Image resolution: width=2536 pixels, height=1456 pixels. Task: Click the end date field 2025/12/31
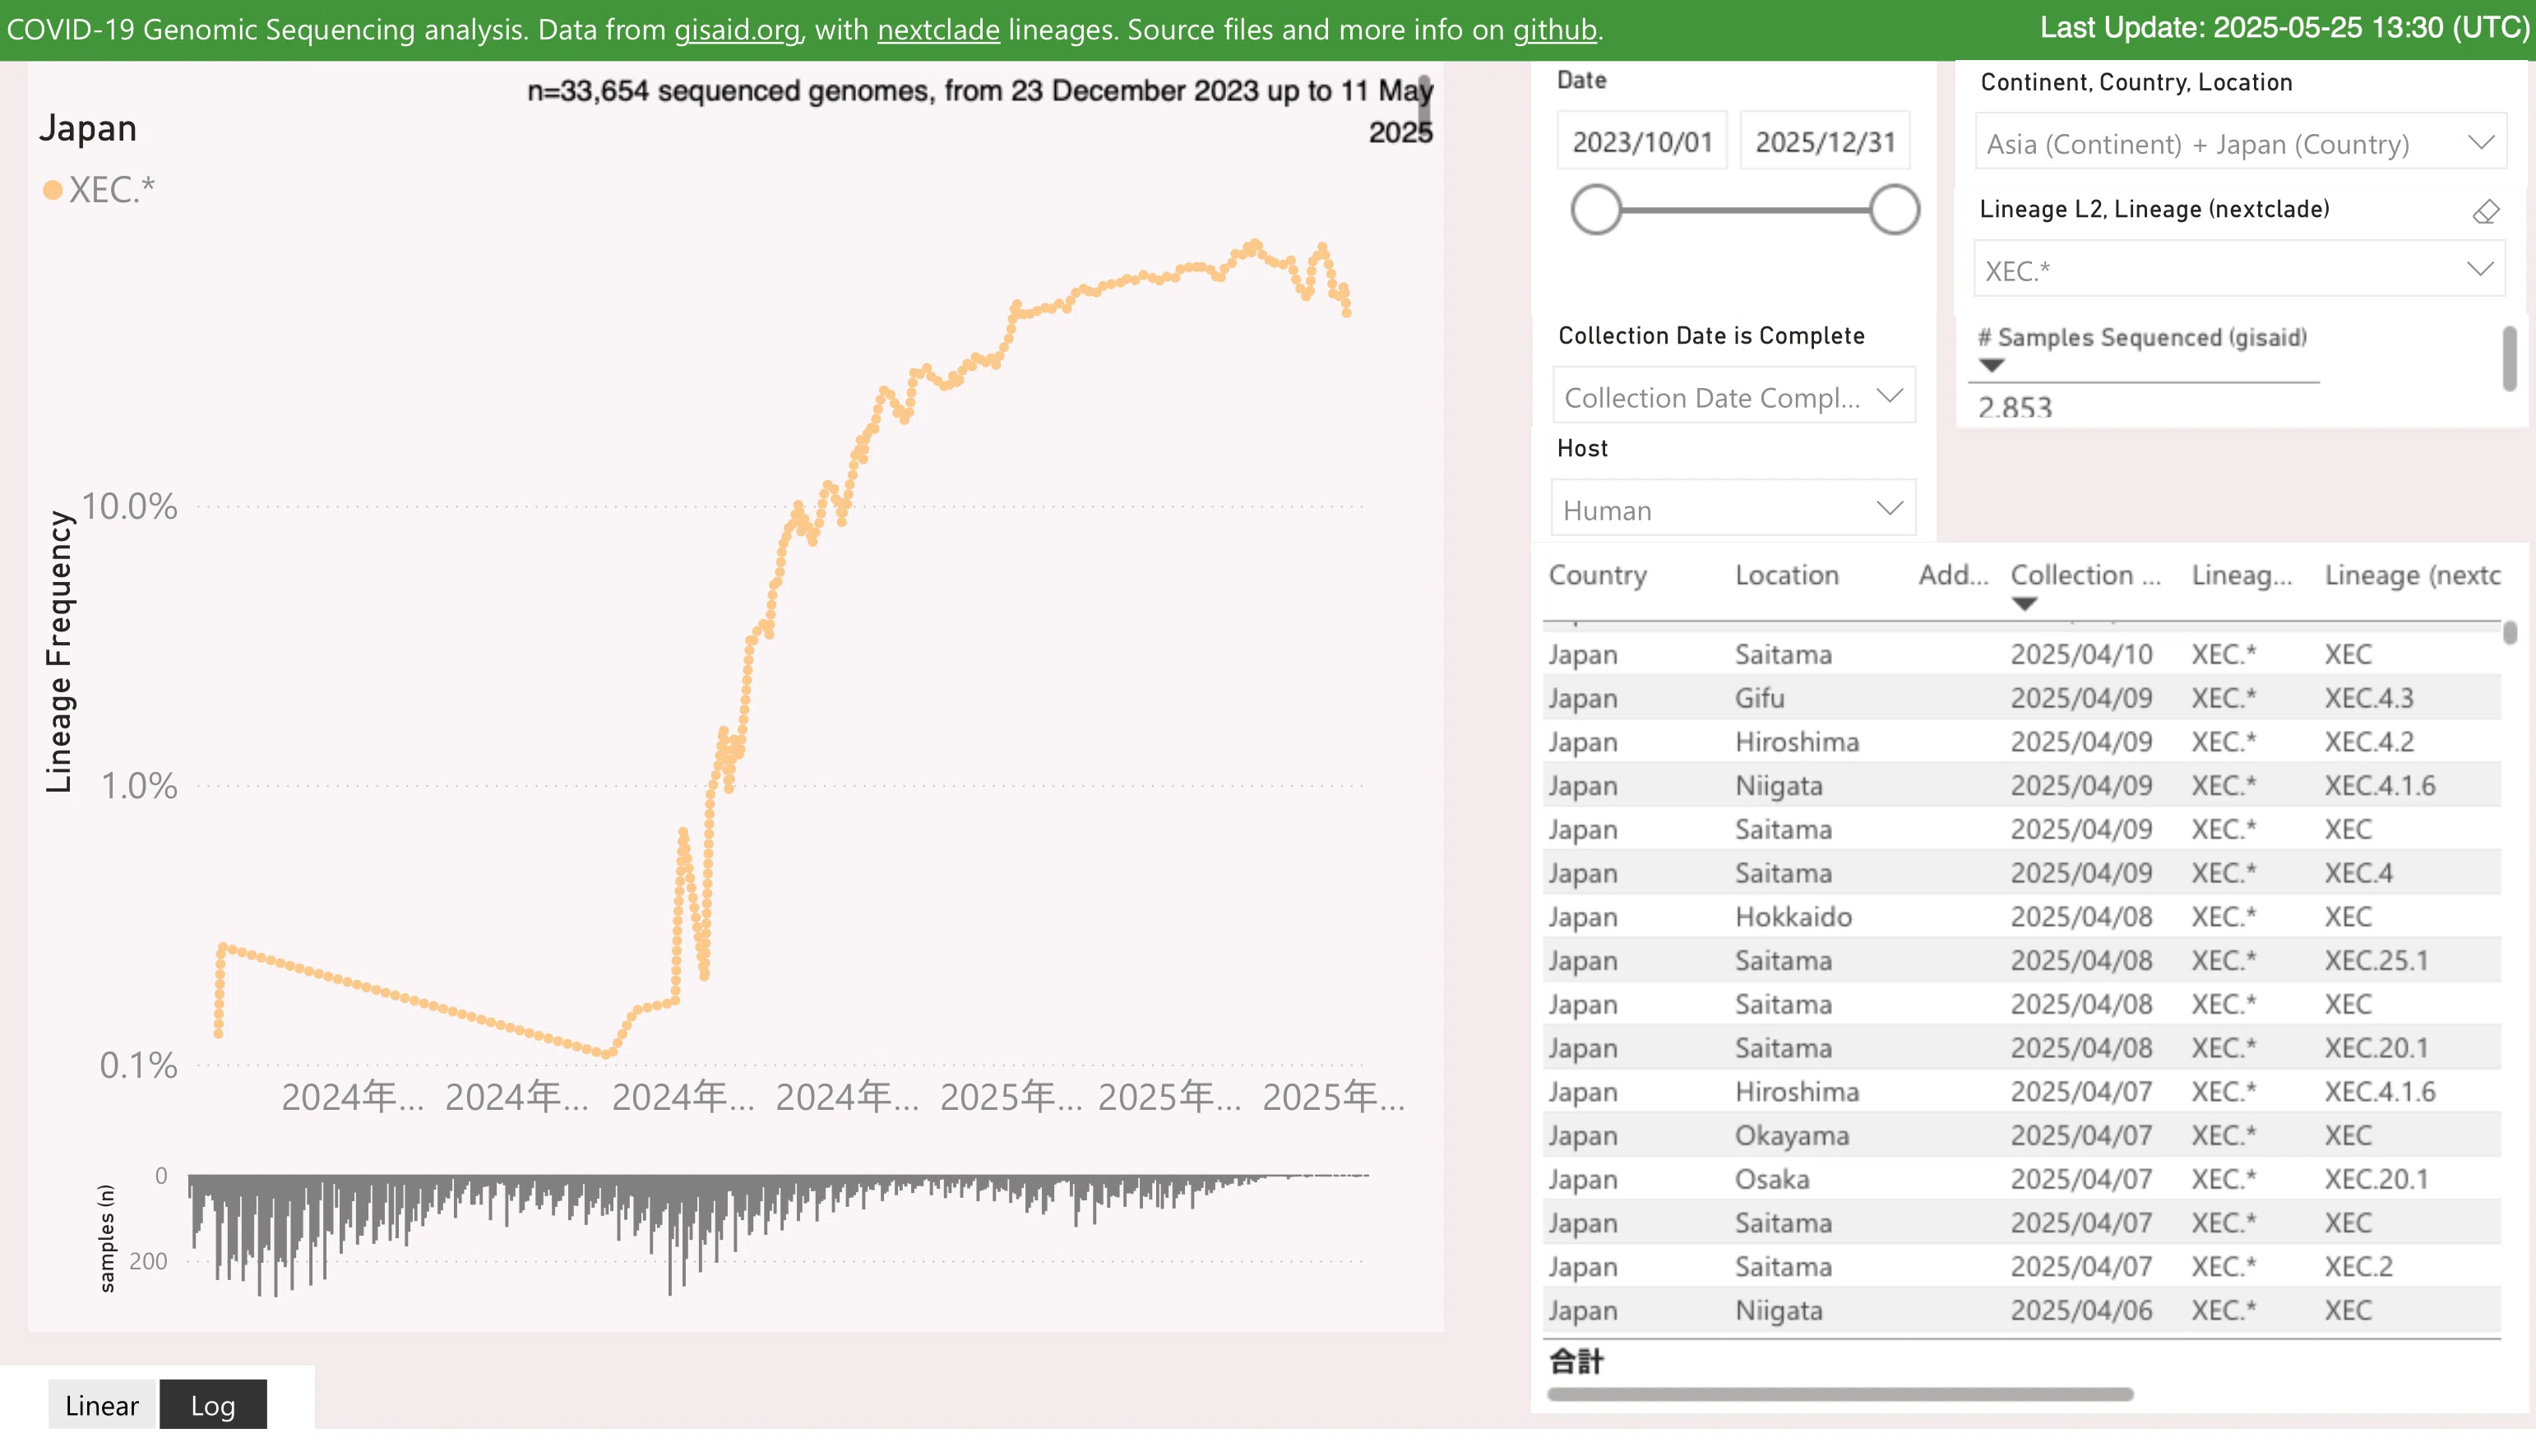tap(1825, 141)
